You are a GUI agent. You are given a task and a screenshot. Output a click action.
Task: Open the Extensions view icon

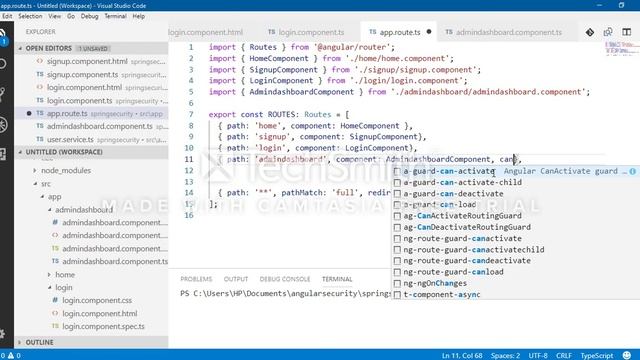[3, 154]
